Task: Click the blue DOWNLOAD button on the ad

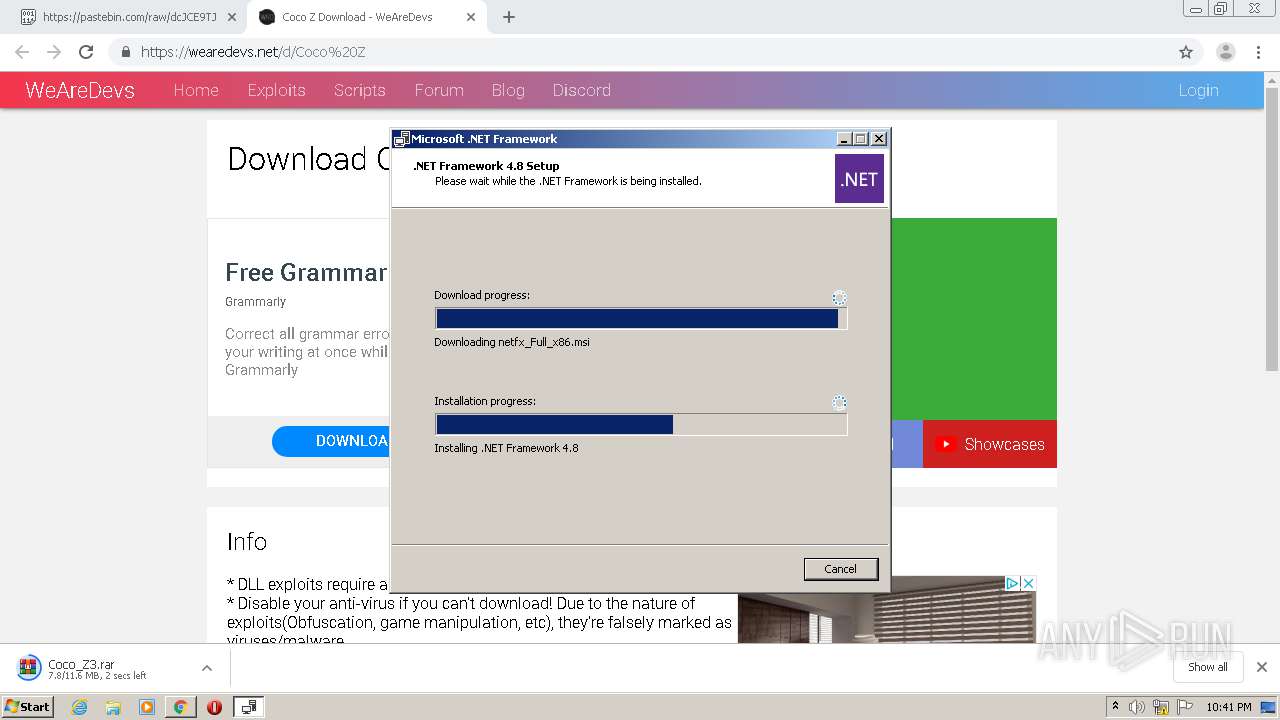Action: pyautogui.click(x=331, y=441)
